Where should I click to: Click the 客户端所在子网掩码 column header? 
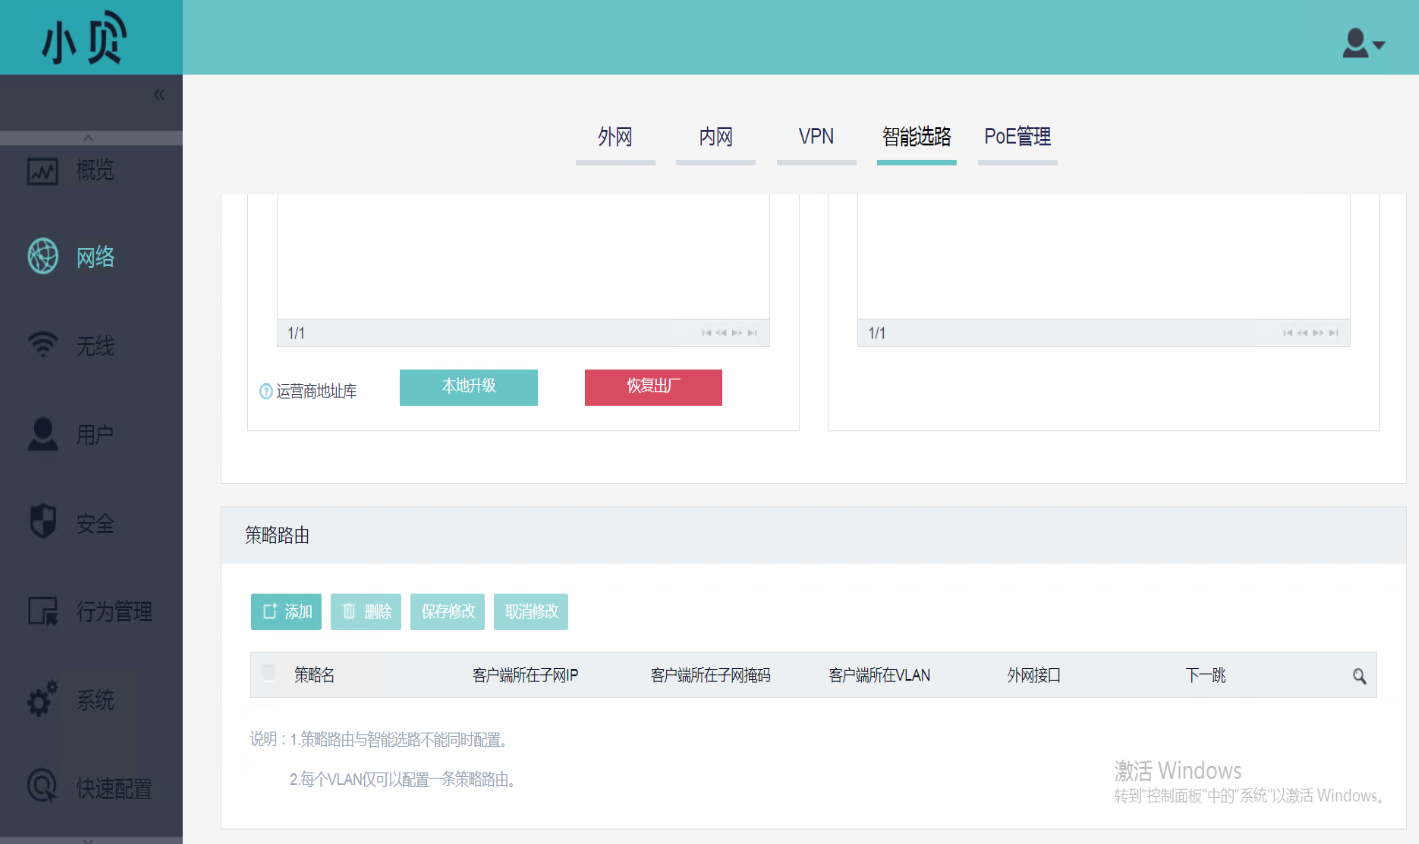click(x=710, y=676)
